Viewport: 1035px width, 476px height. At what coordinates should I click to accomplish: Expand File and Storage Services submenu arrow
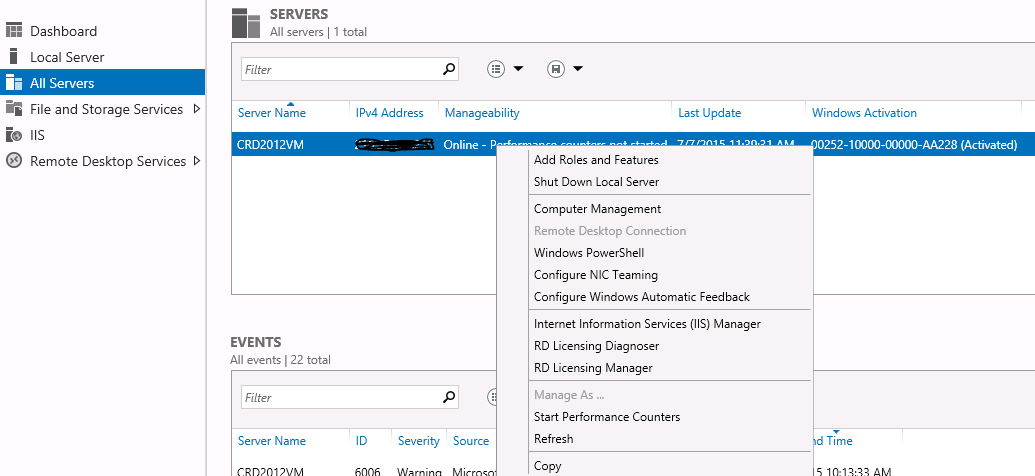197,109
